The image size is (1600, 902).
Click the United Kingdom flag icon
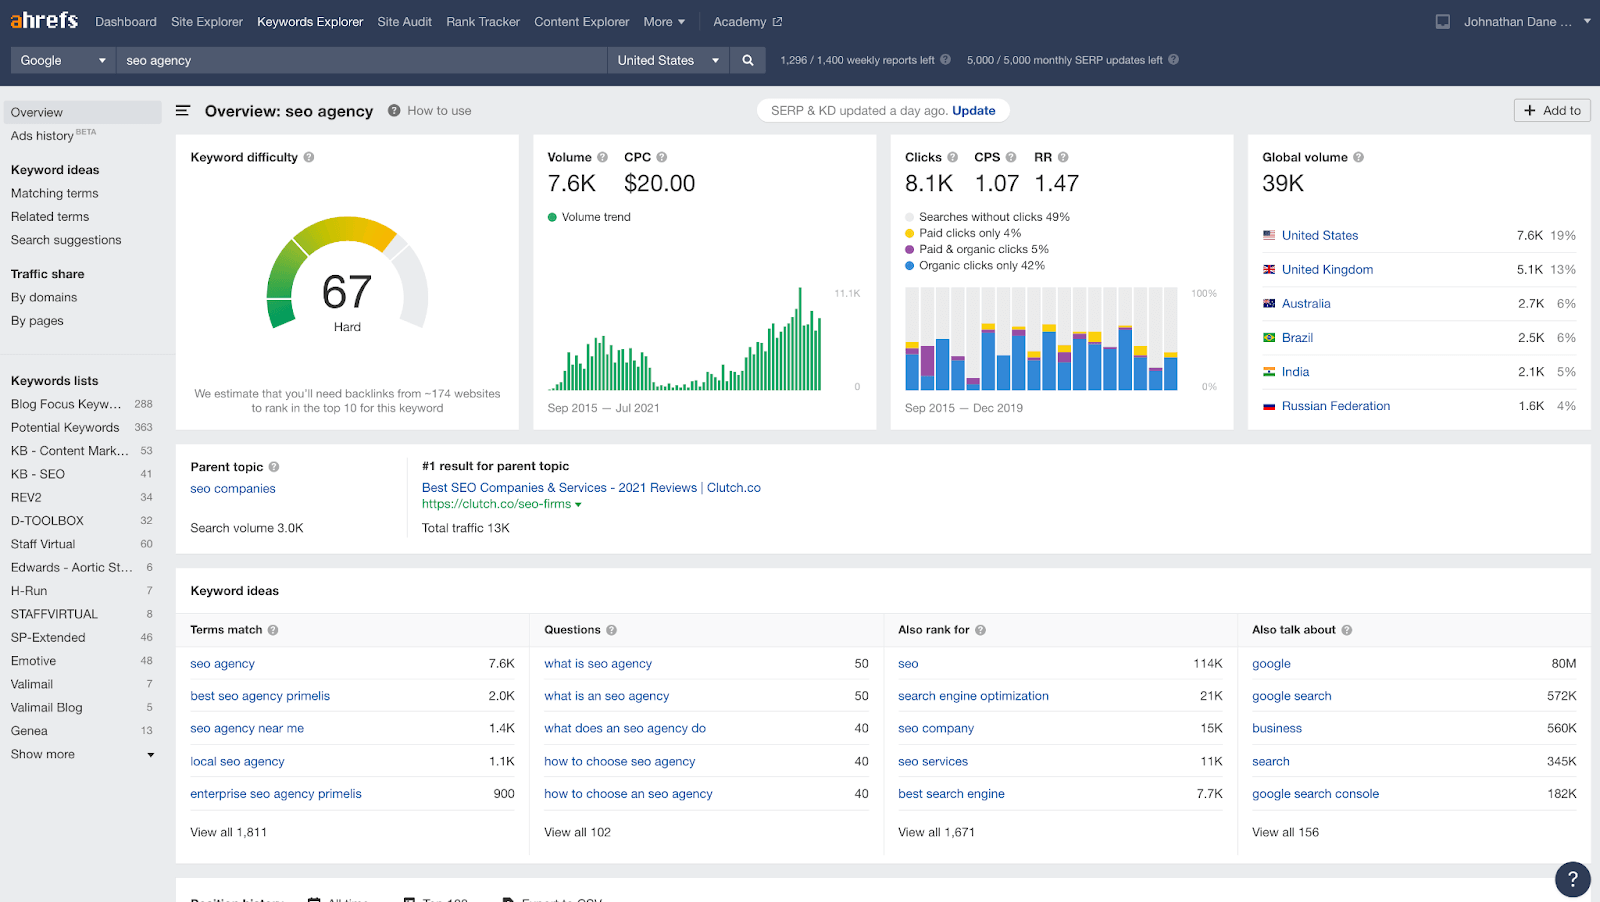[1269, 269]
